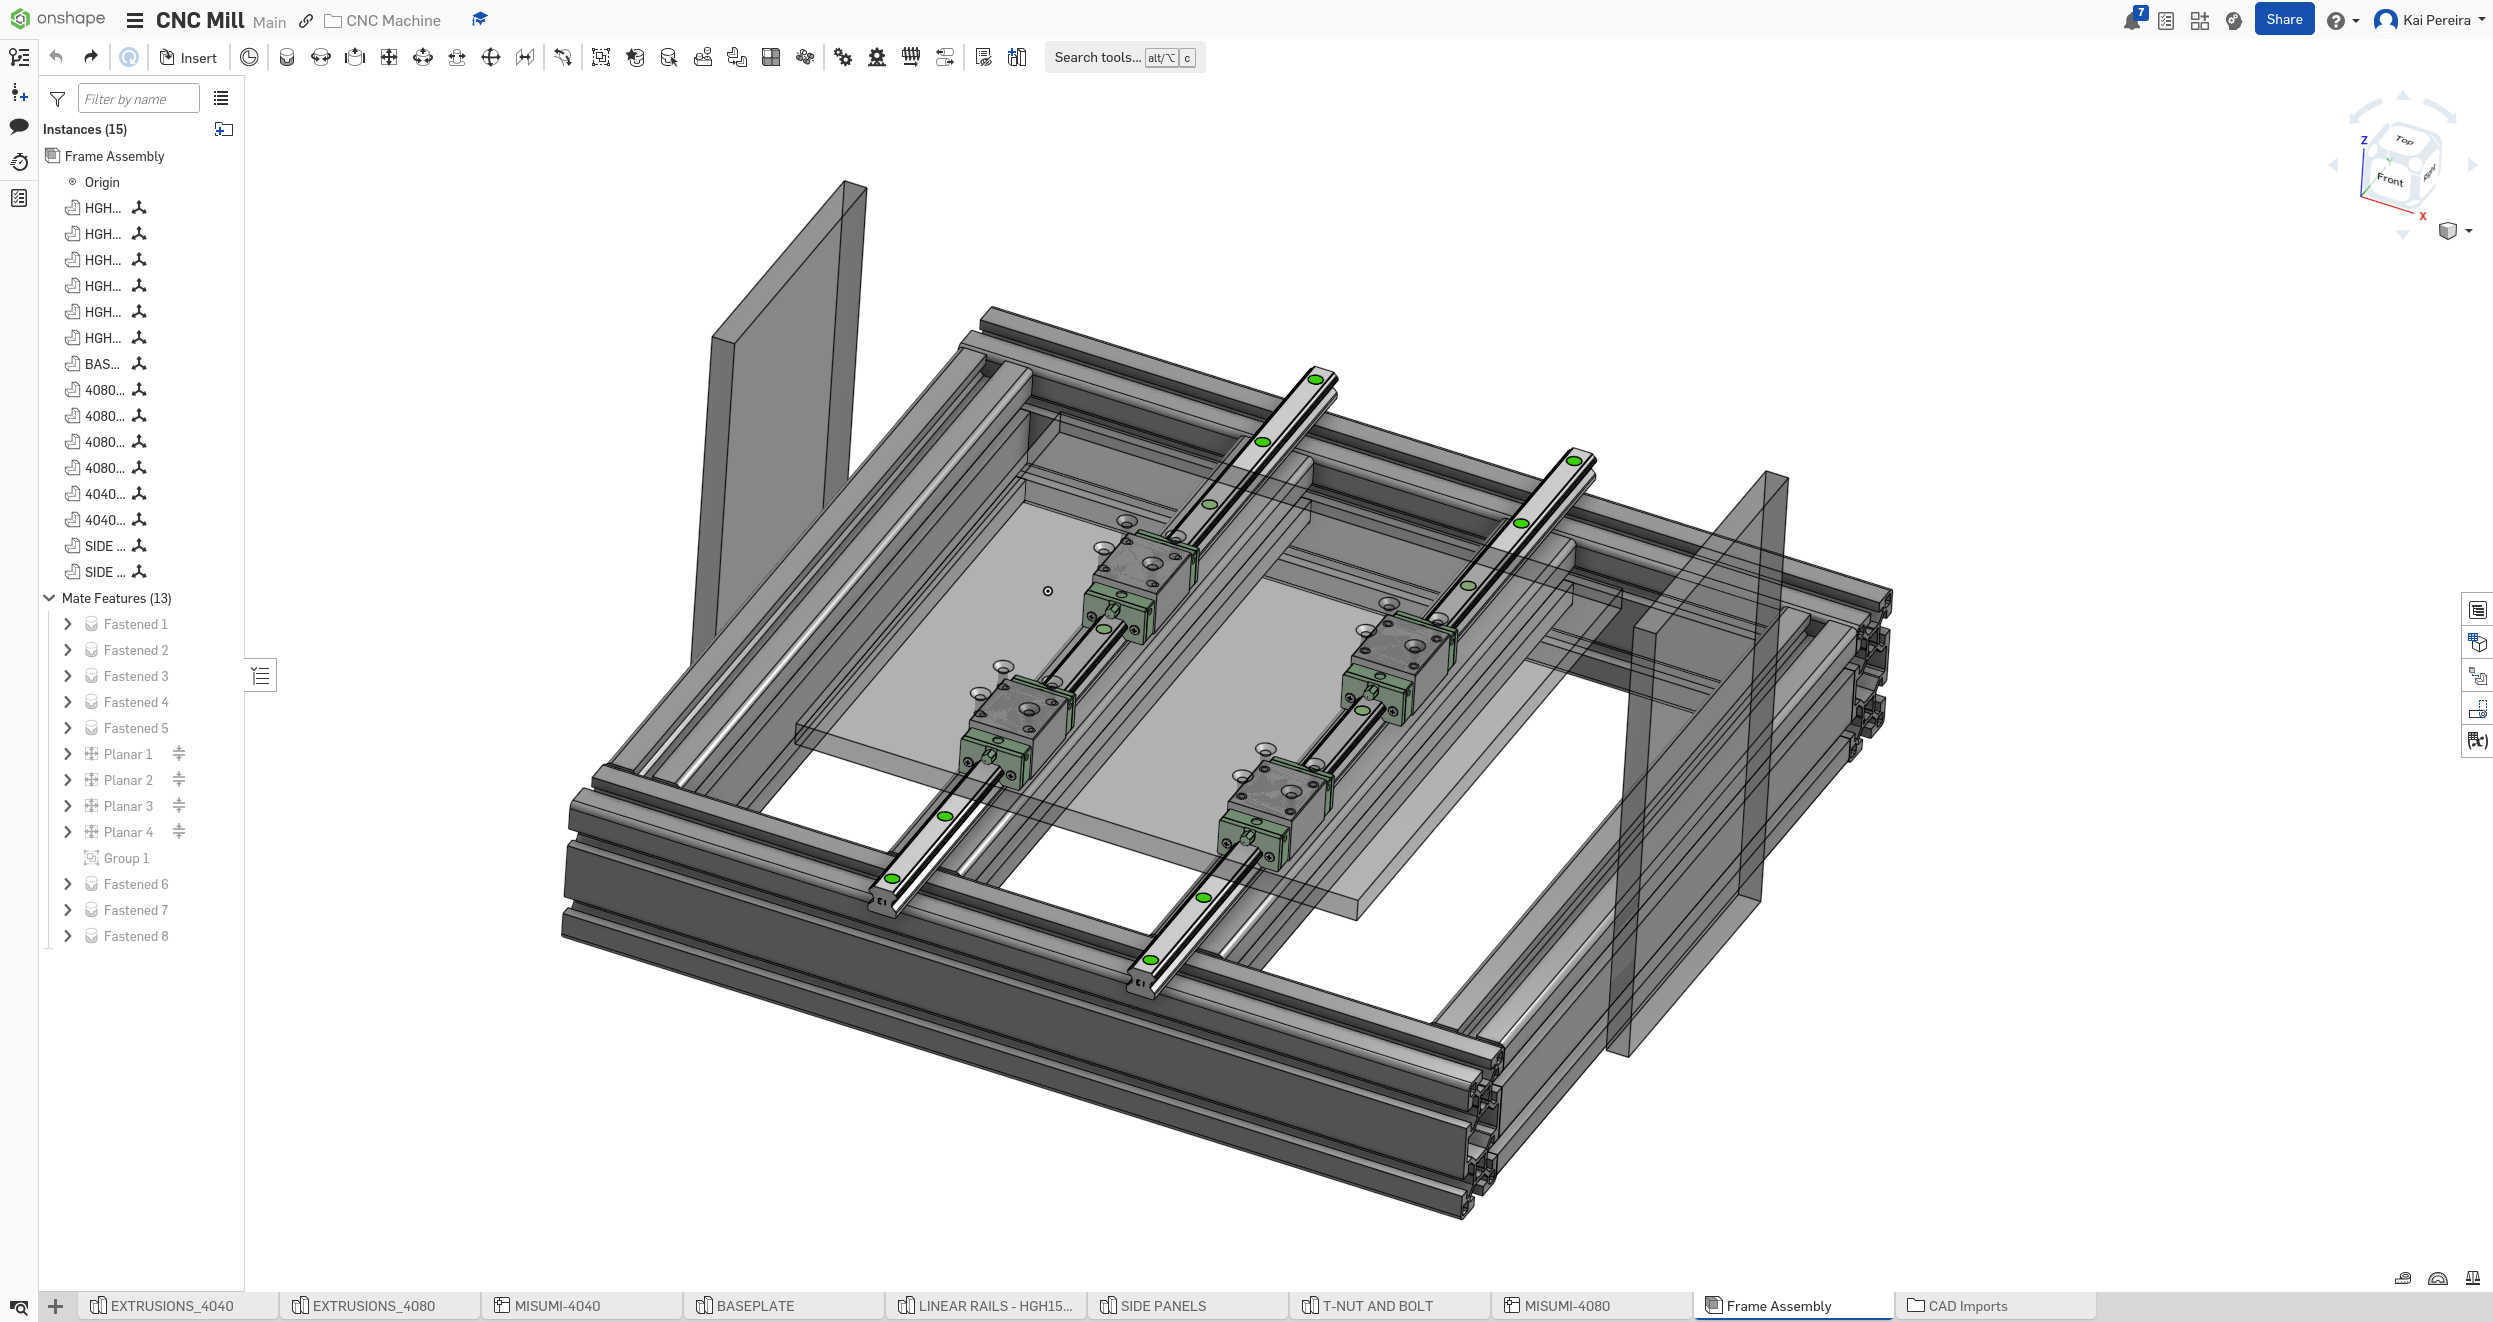The image size is (2493, 1322).
Task: Expand the Fastened 1 mate
Action: coord(67,624)
